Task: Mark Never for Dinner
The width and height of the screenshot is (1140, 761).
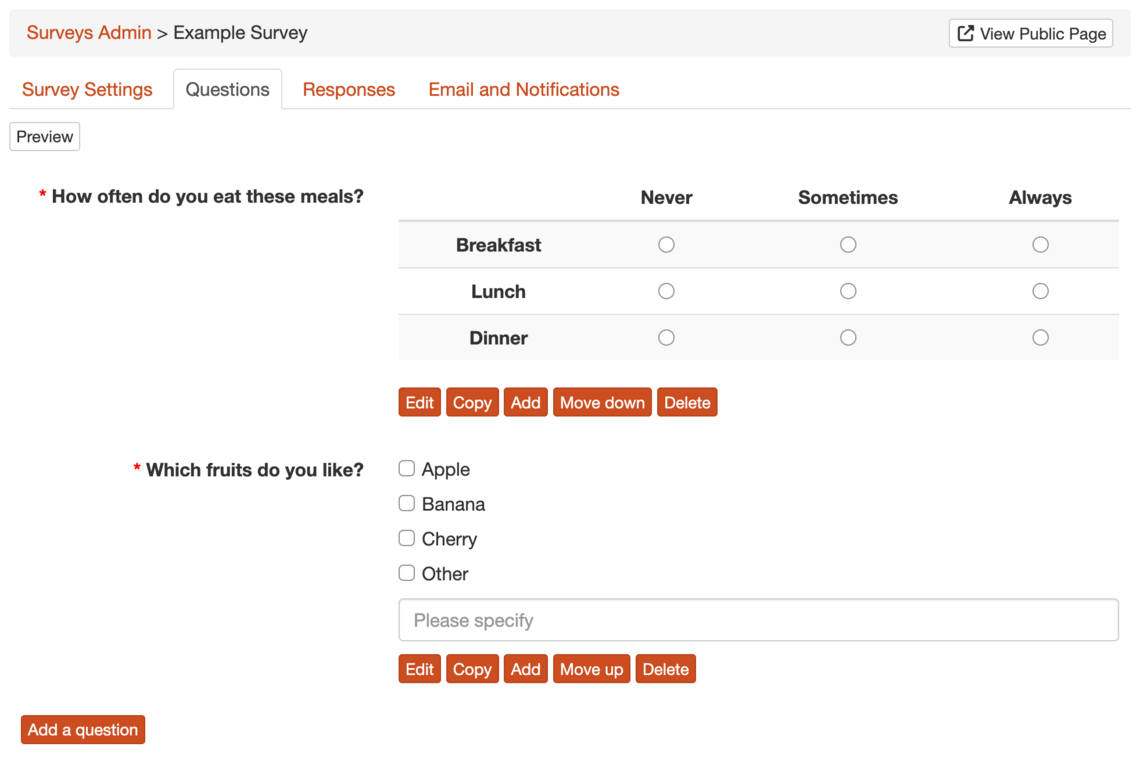Action: [x=666, y=338]
